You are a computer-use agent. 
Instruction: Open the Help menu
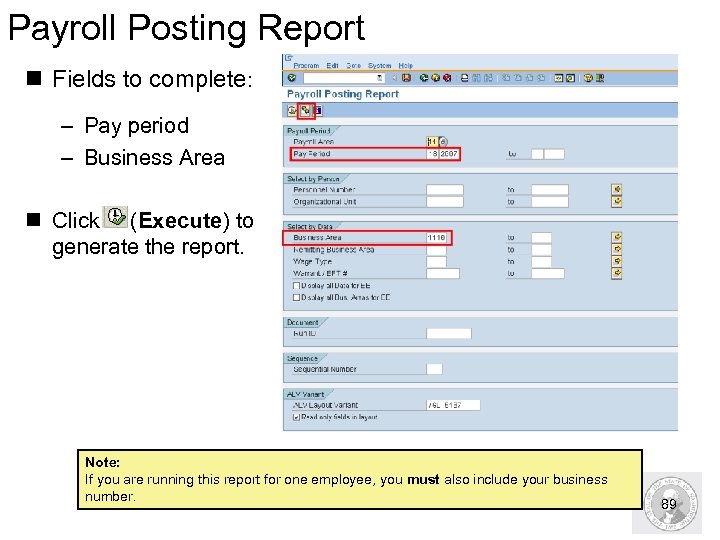[405, 66]
